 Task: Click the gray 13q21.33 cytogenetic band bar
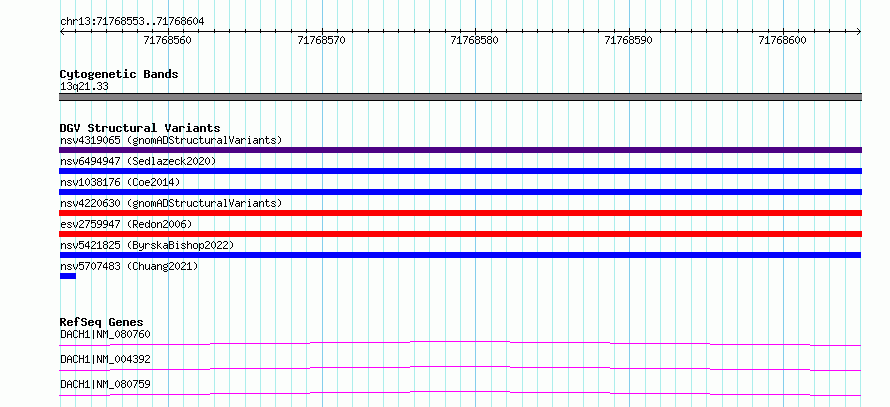tap(460, 97)
